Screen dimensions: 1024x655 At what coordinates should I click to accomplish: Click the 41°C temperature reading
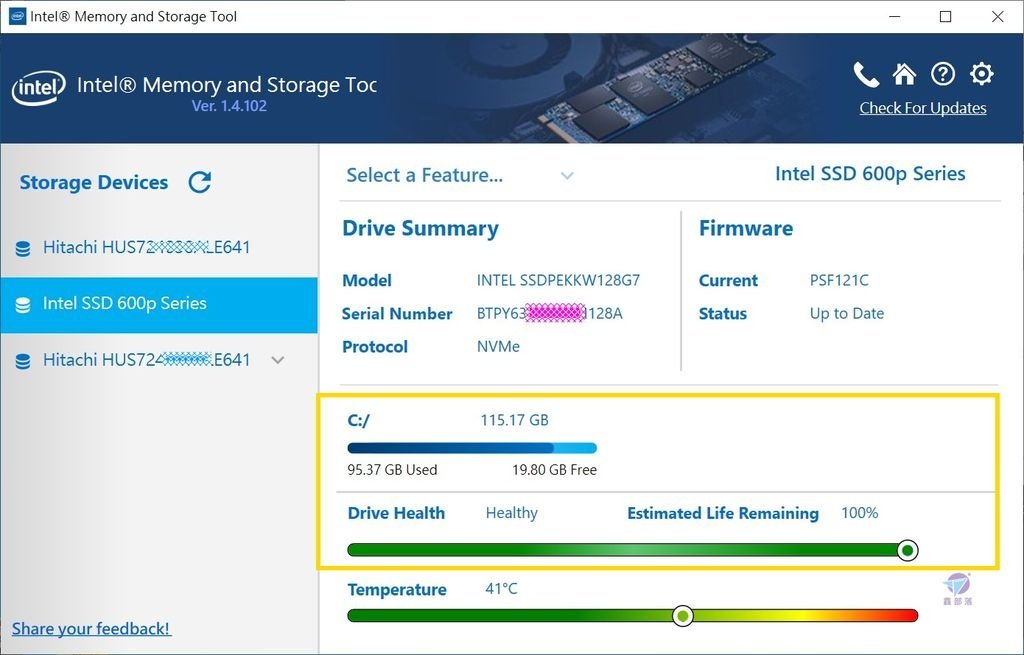(501, 588)
